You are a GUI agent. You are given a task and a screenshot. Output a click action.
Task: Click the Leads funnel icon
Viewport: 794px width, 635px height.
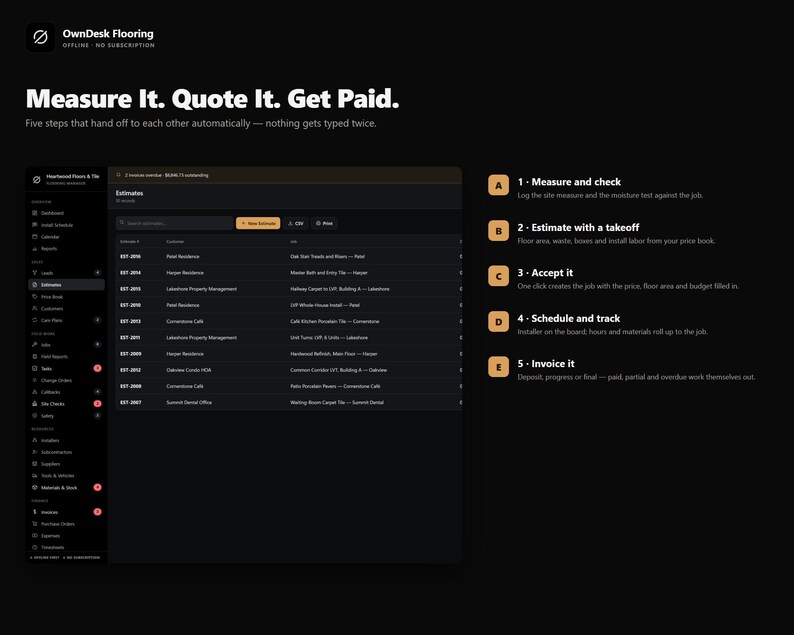(x=34, y=272)
